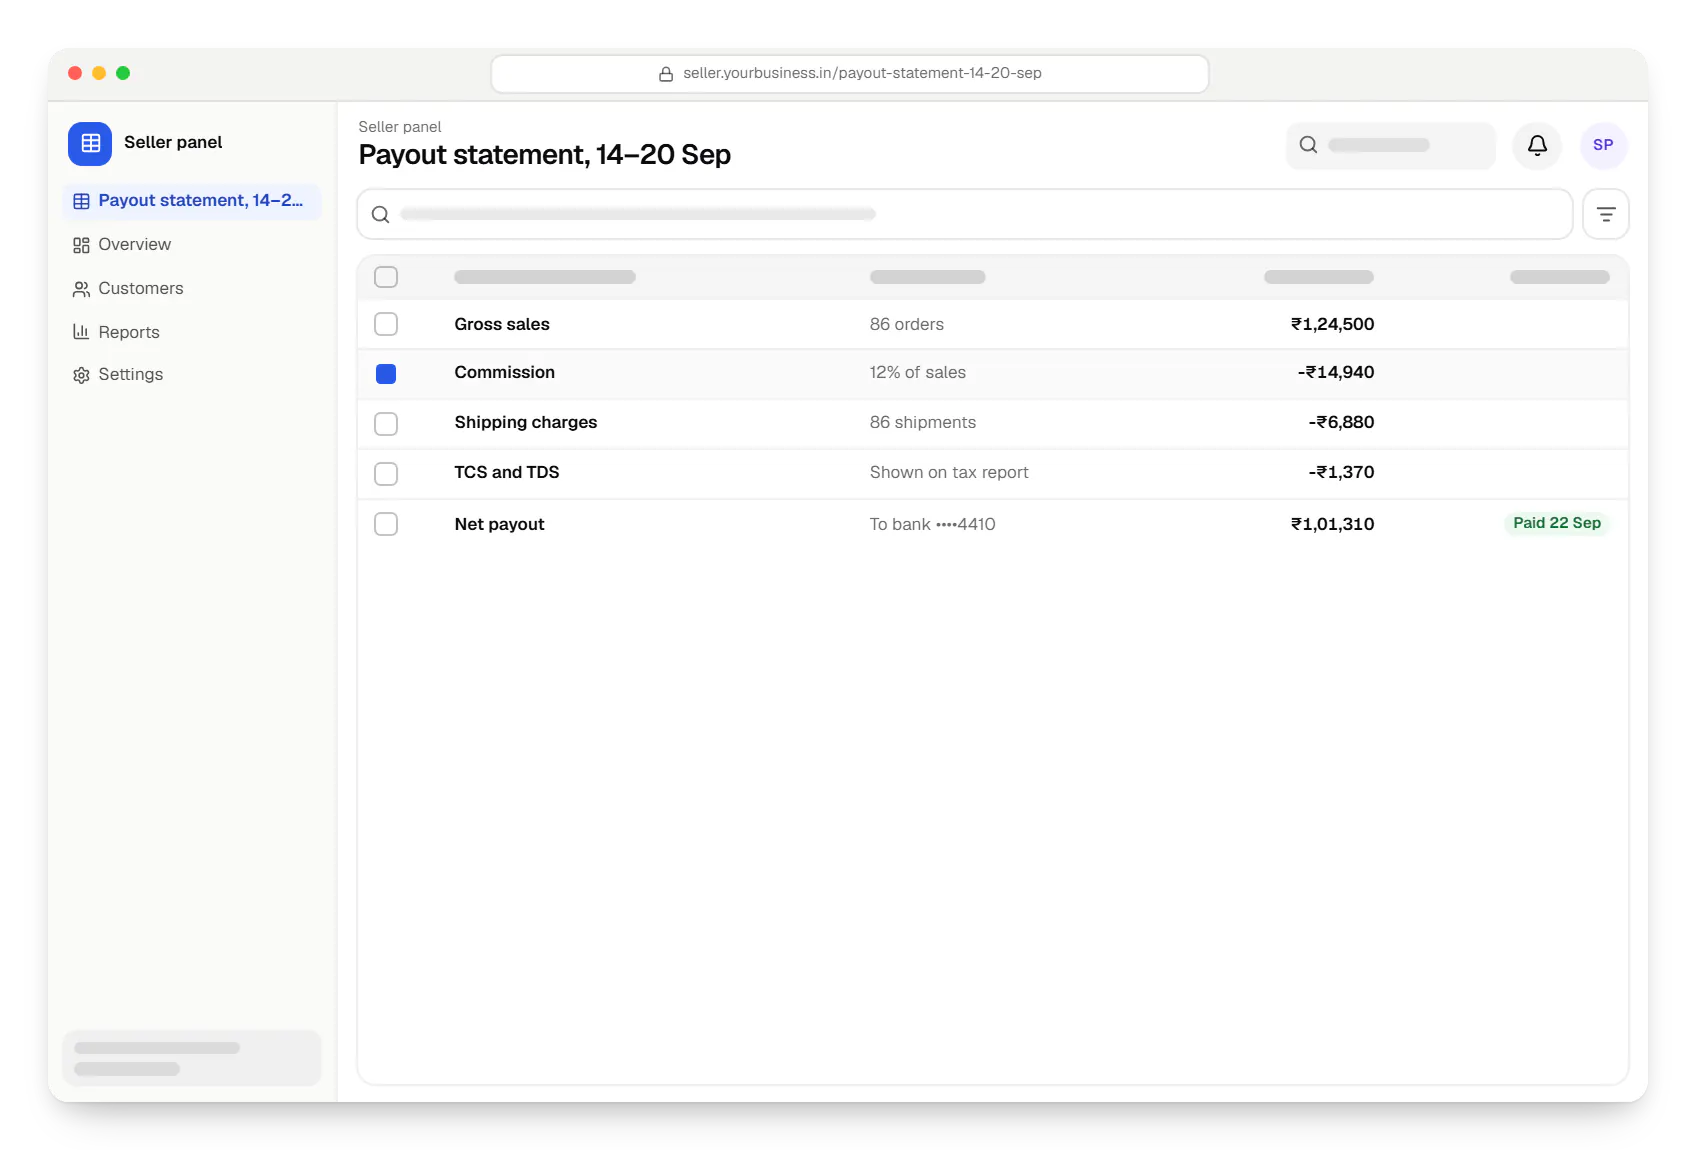1696x1150 pixels.
Task: Go to Overview in the sidebar
Action: click(x=192, y=245)
